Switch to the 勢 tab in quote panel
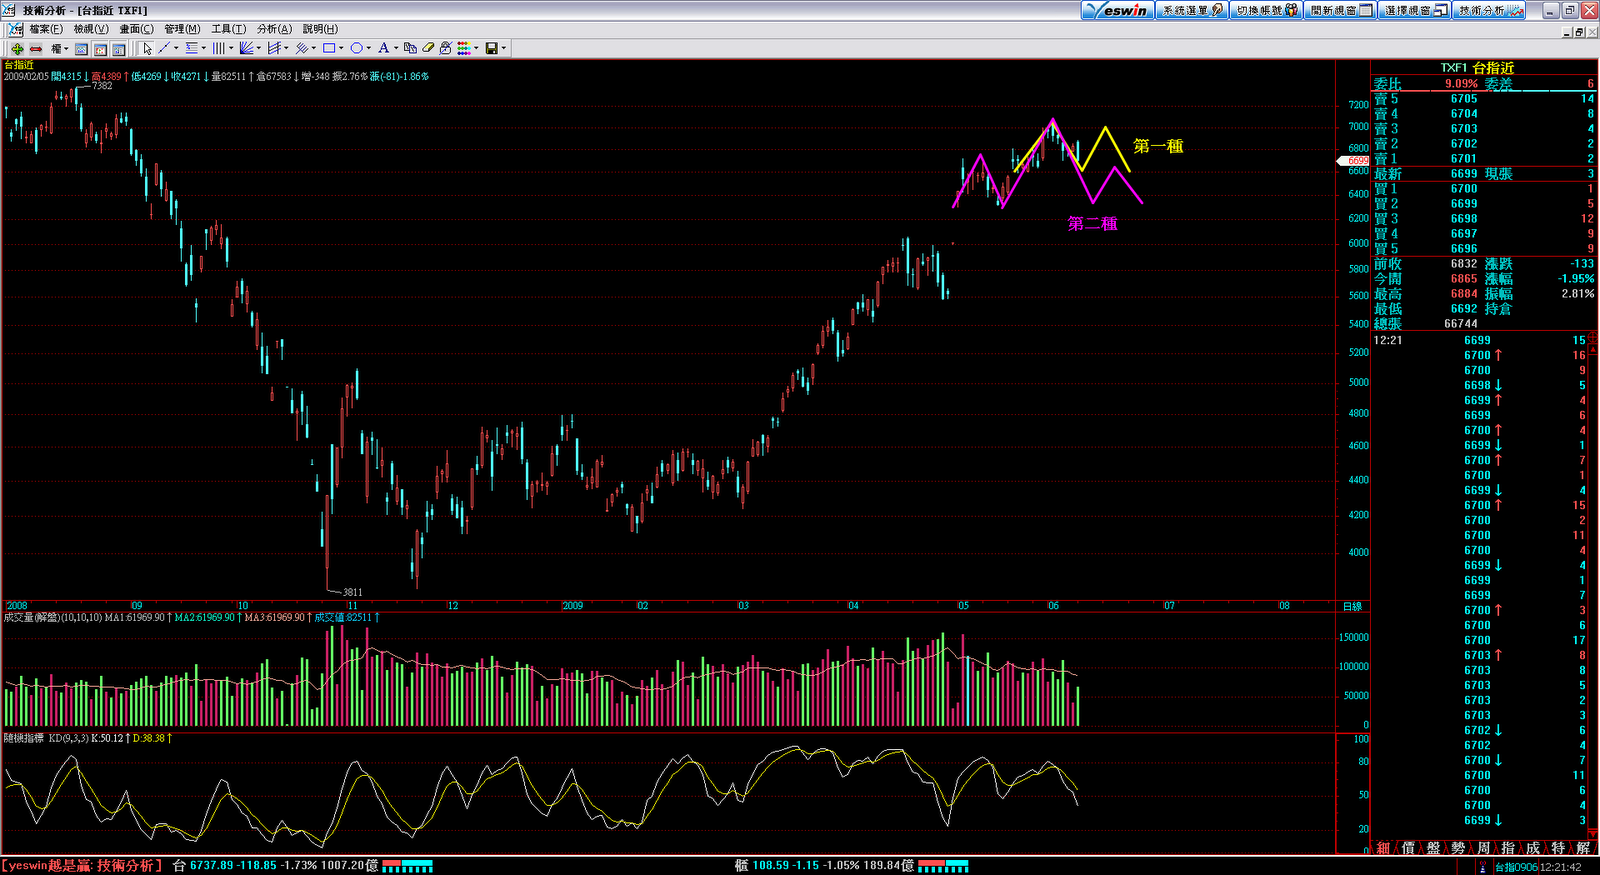Screen dimensions: 1600x875 [1458, 848]
